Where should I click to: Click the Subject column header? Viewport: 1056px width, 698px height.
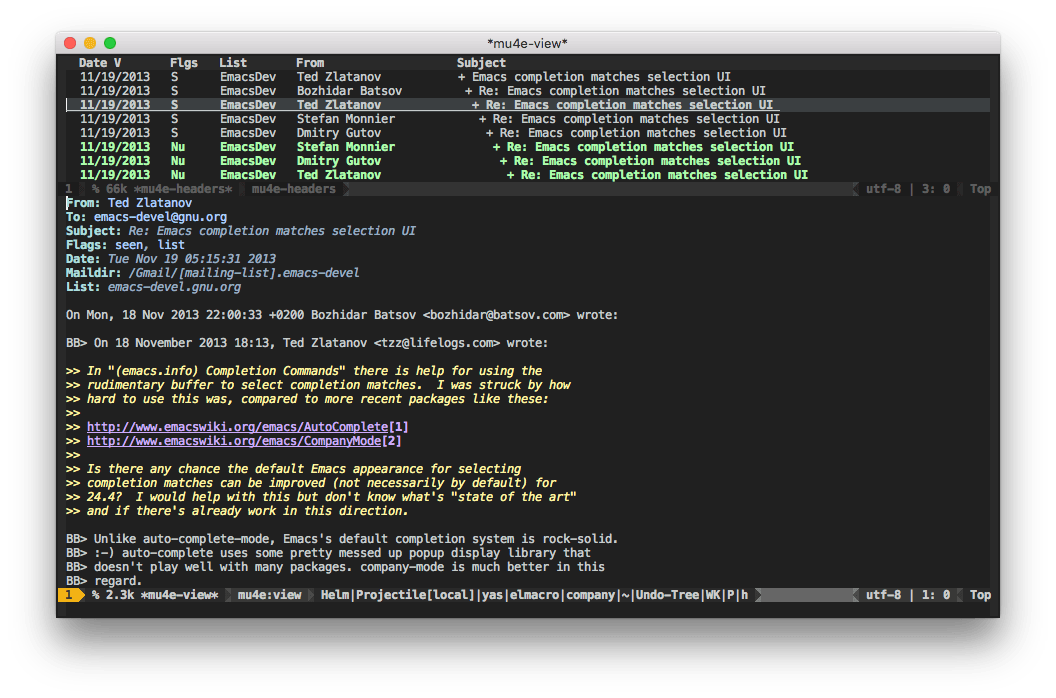(482, 63)
